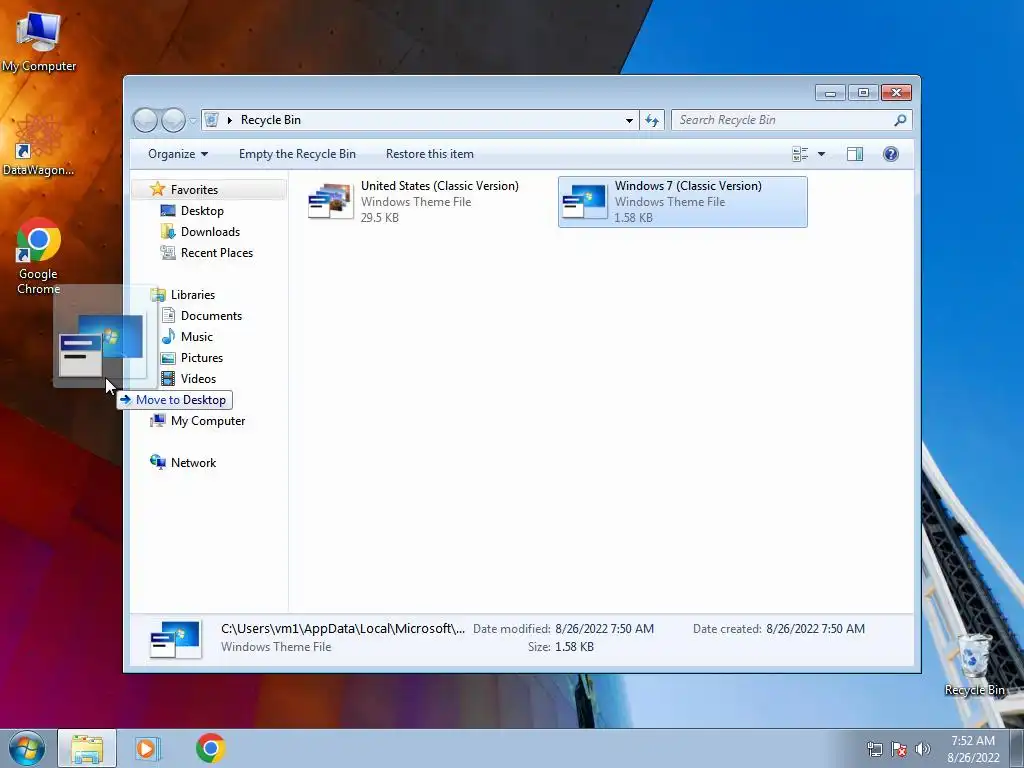Image resolution: width=1024 pixels, height=768 pixels.
Task: Select Libraries in navigation pane
Action: click(x=193, y=295)
